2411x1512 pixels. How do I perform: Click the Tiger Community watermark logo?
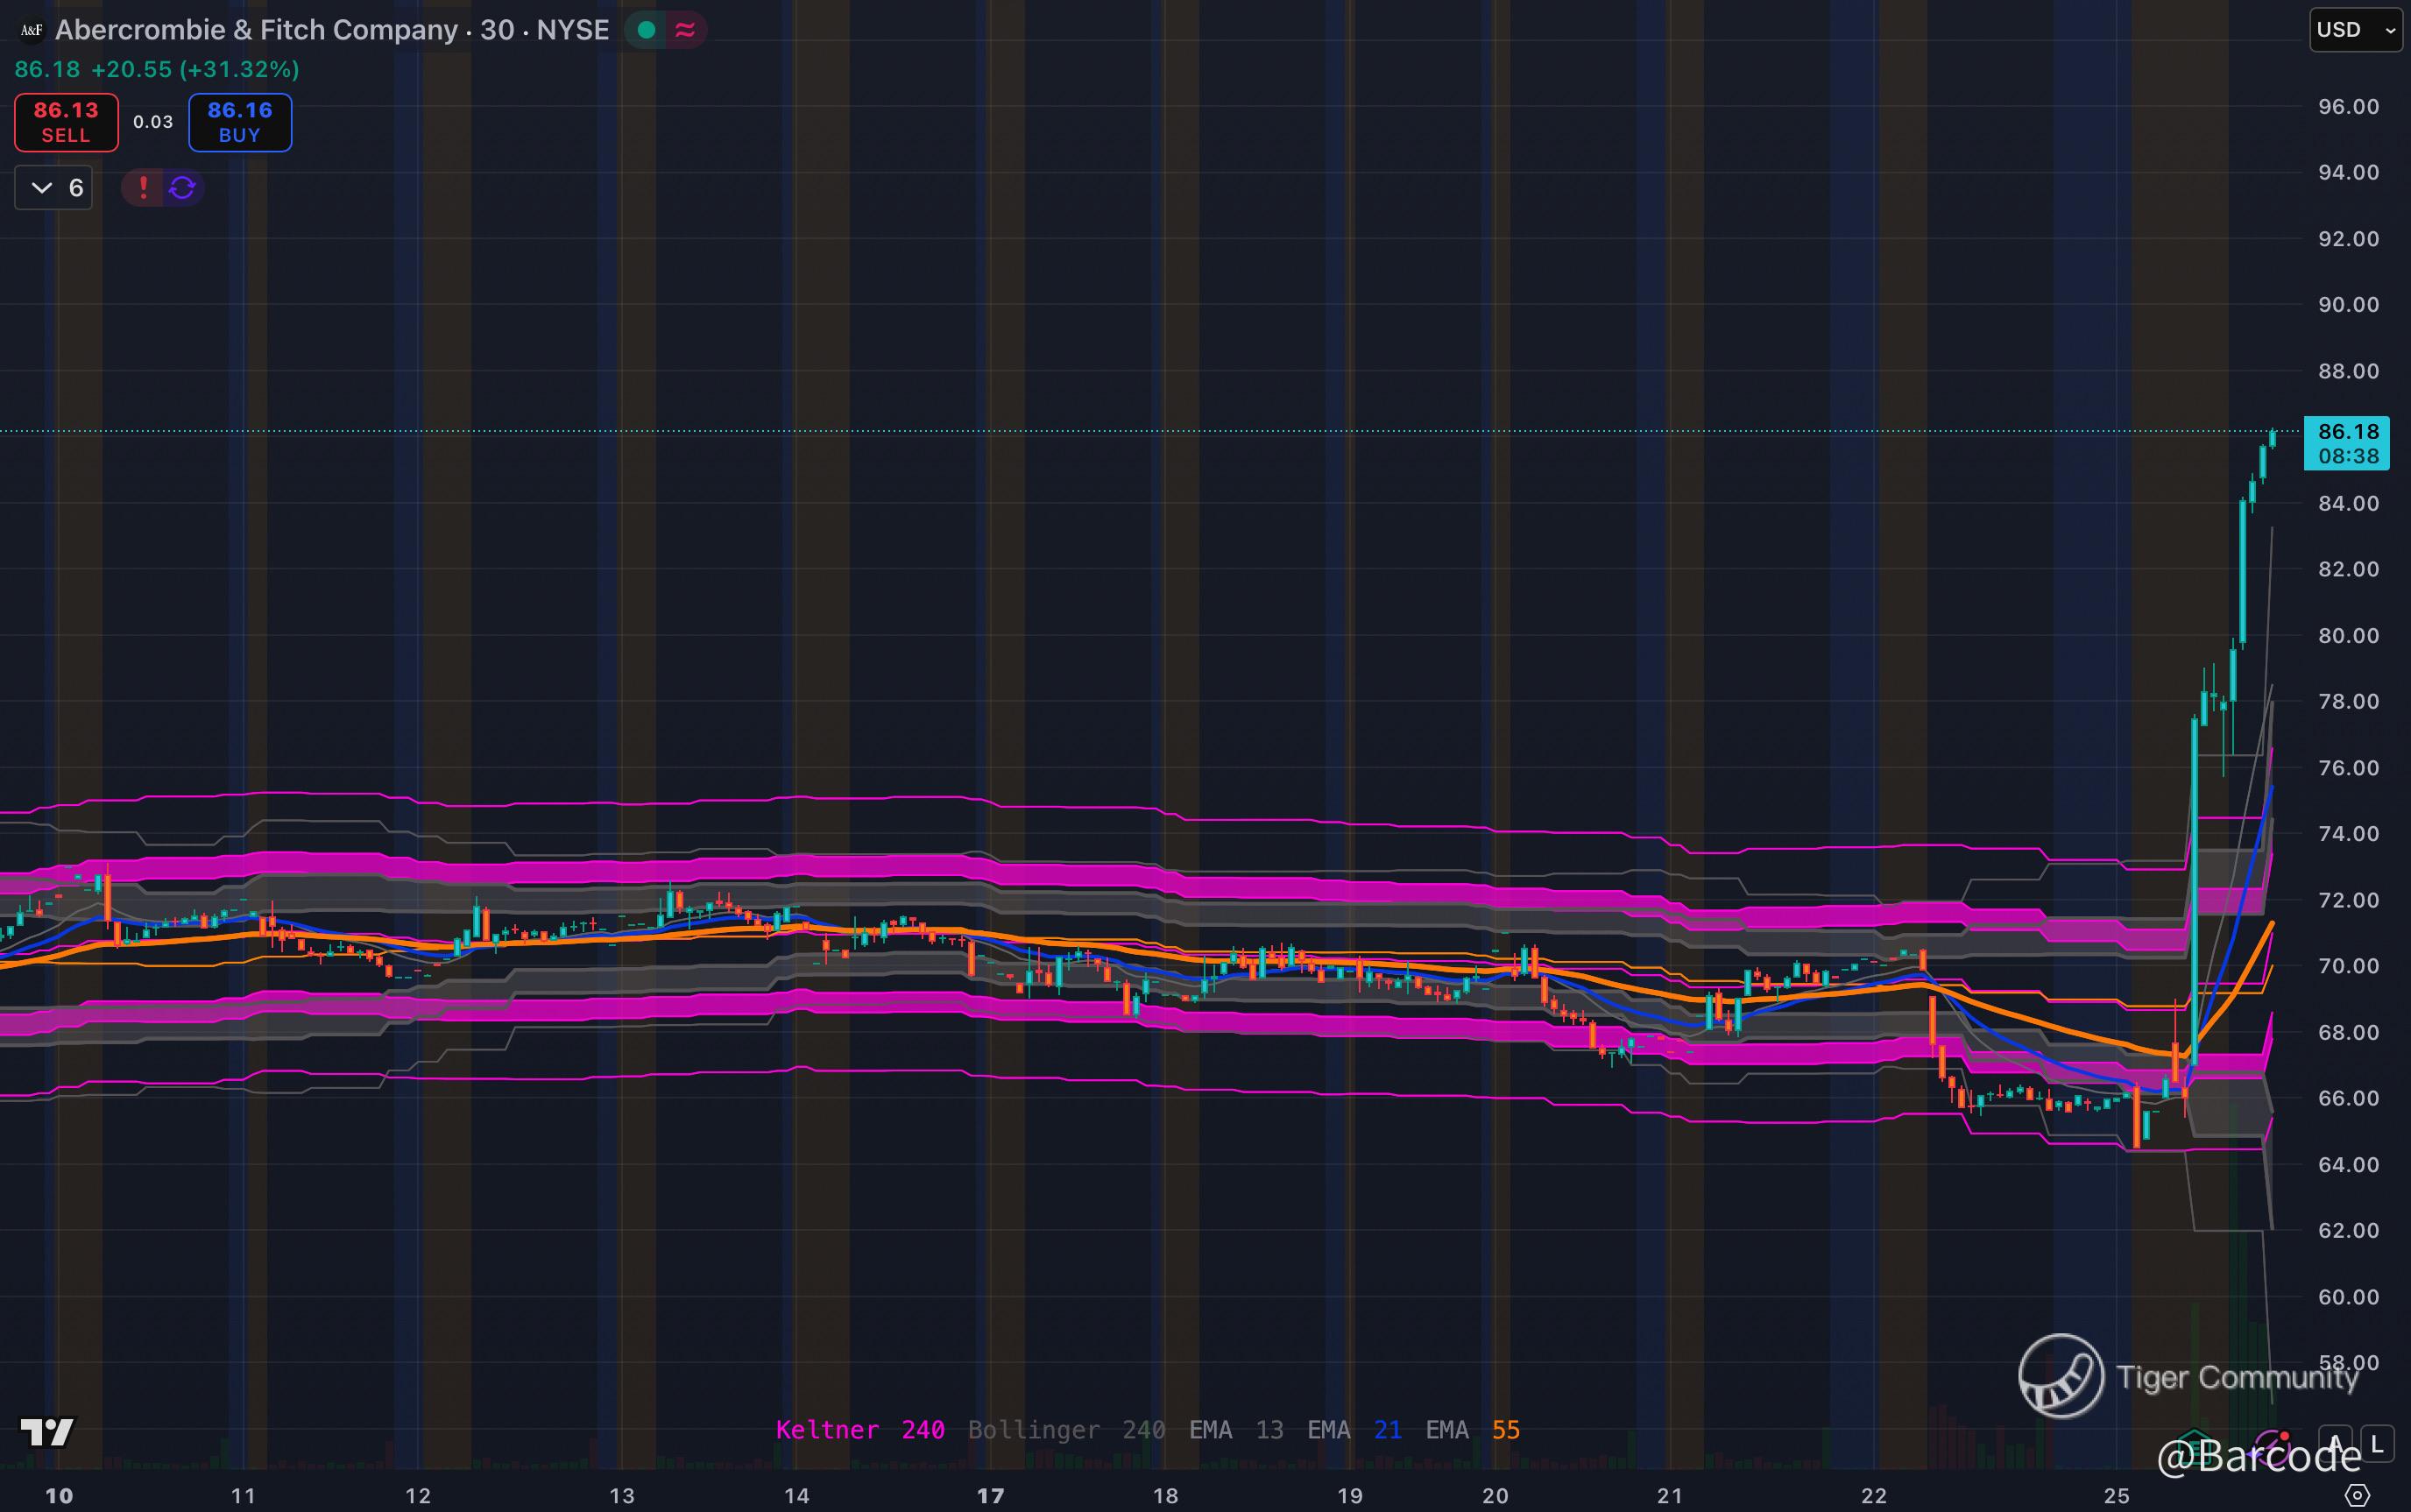[x=2060, y=1376]
